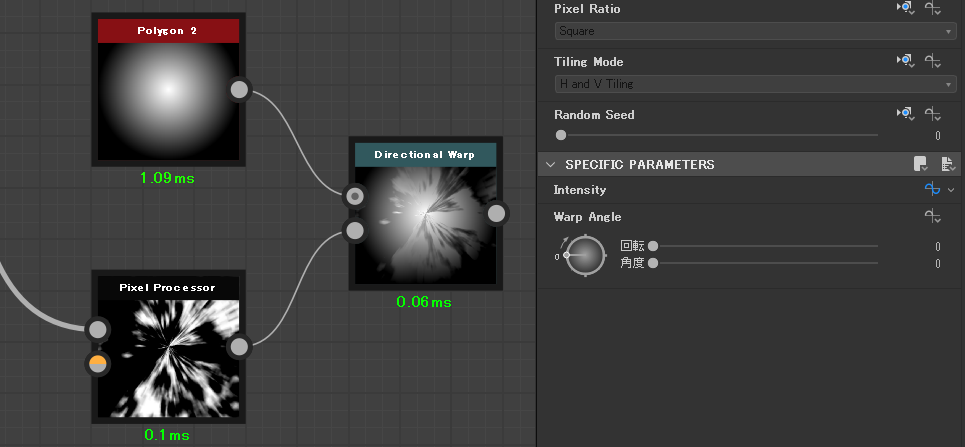
Task: Click the 0.06 ms timing label
Action: click(423, 302)
